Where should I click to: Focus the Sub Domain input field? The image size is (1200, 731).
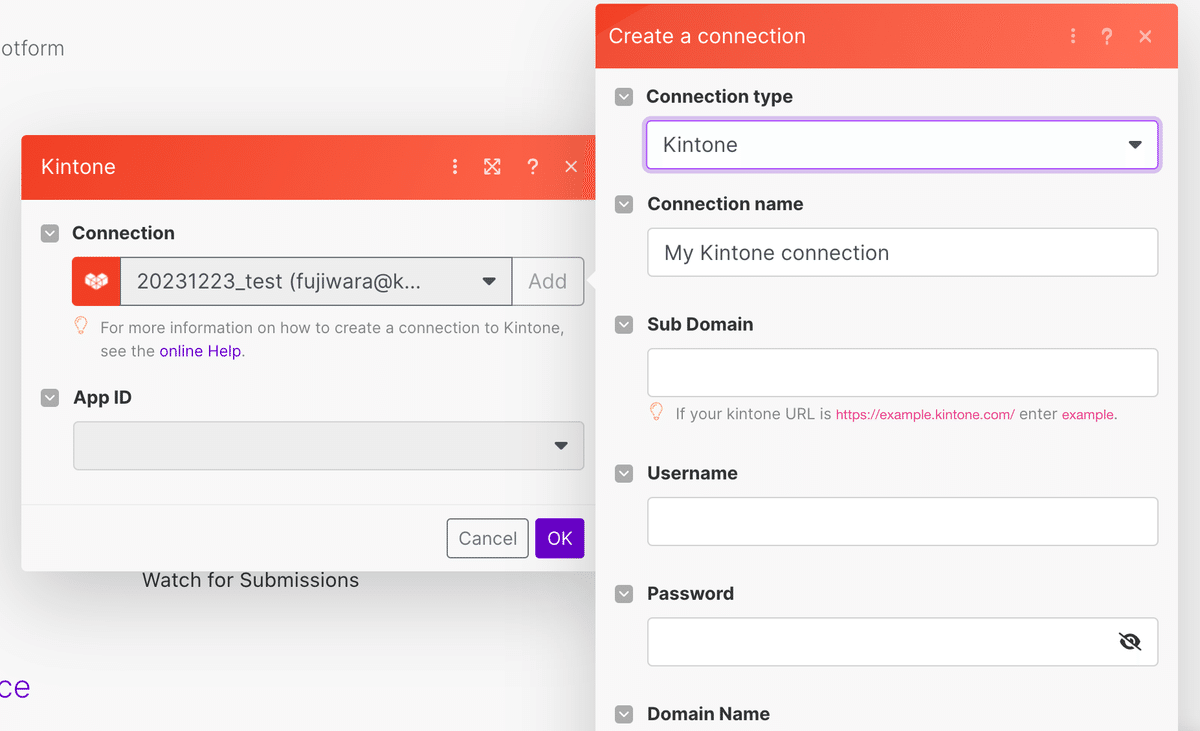[902, 373]
